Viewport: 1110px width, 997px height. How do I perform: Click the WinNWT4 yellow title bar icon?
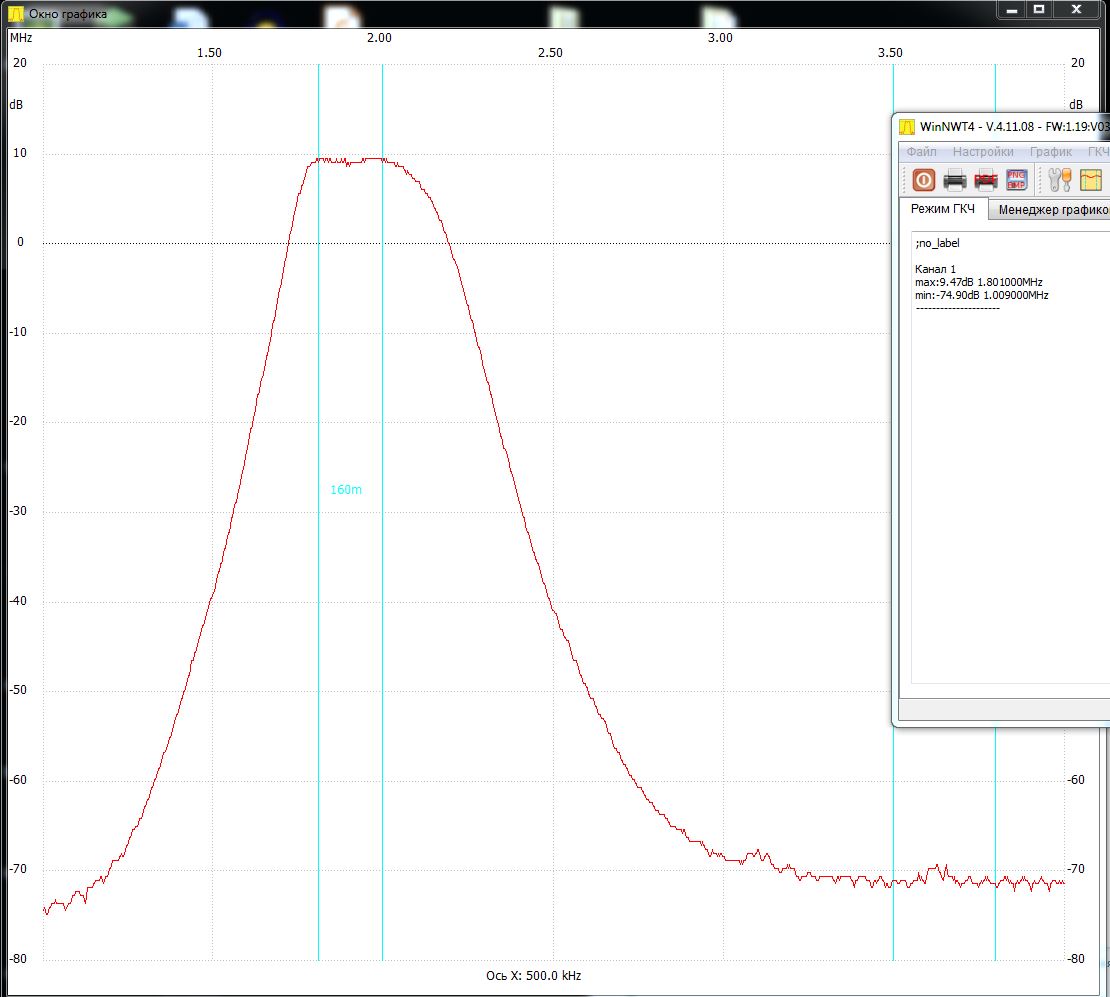tap(906, 127)
